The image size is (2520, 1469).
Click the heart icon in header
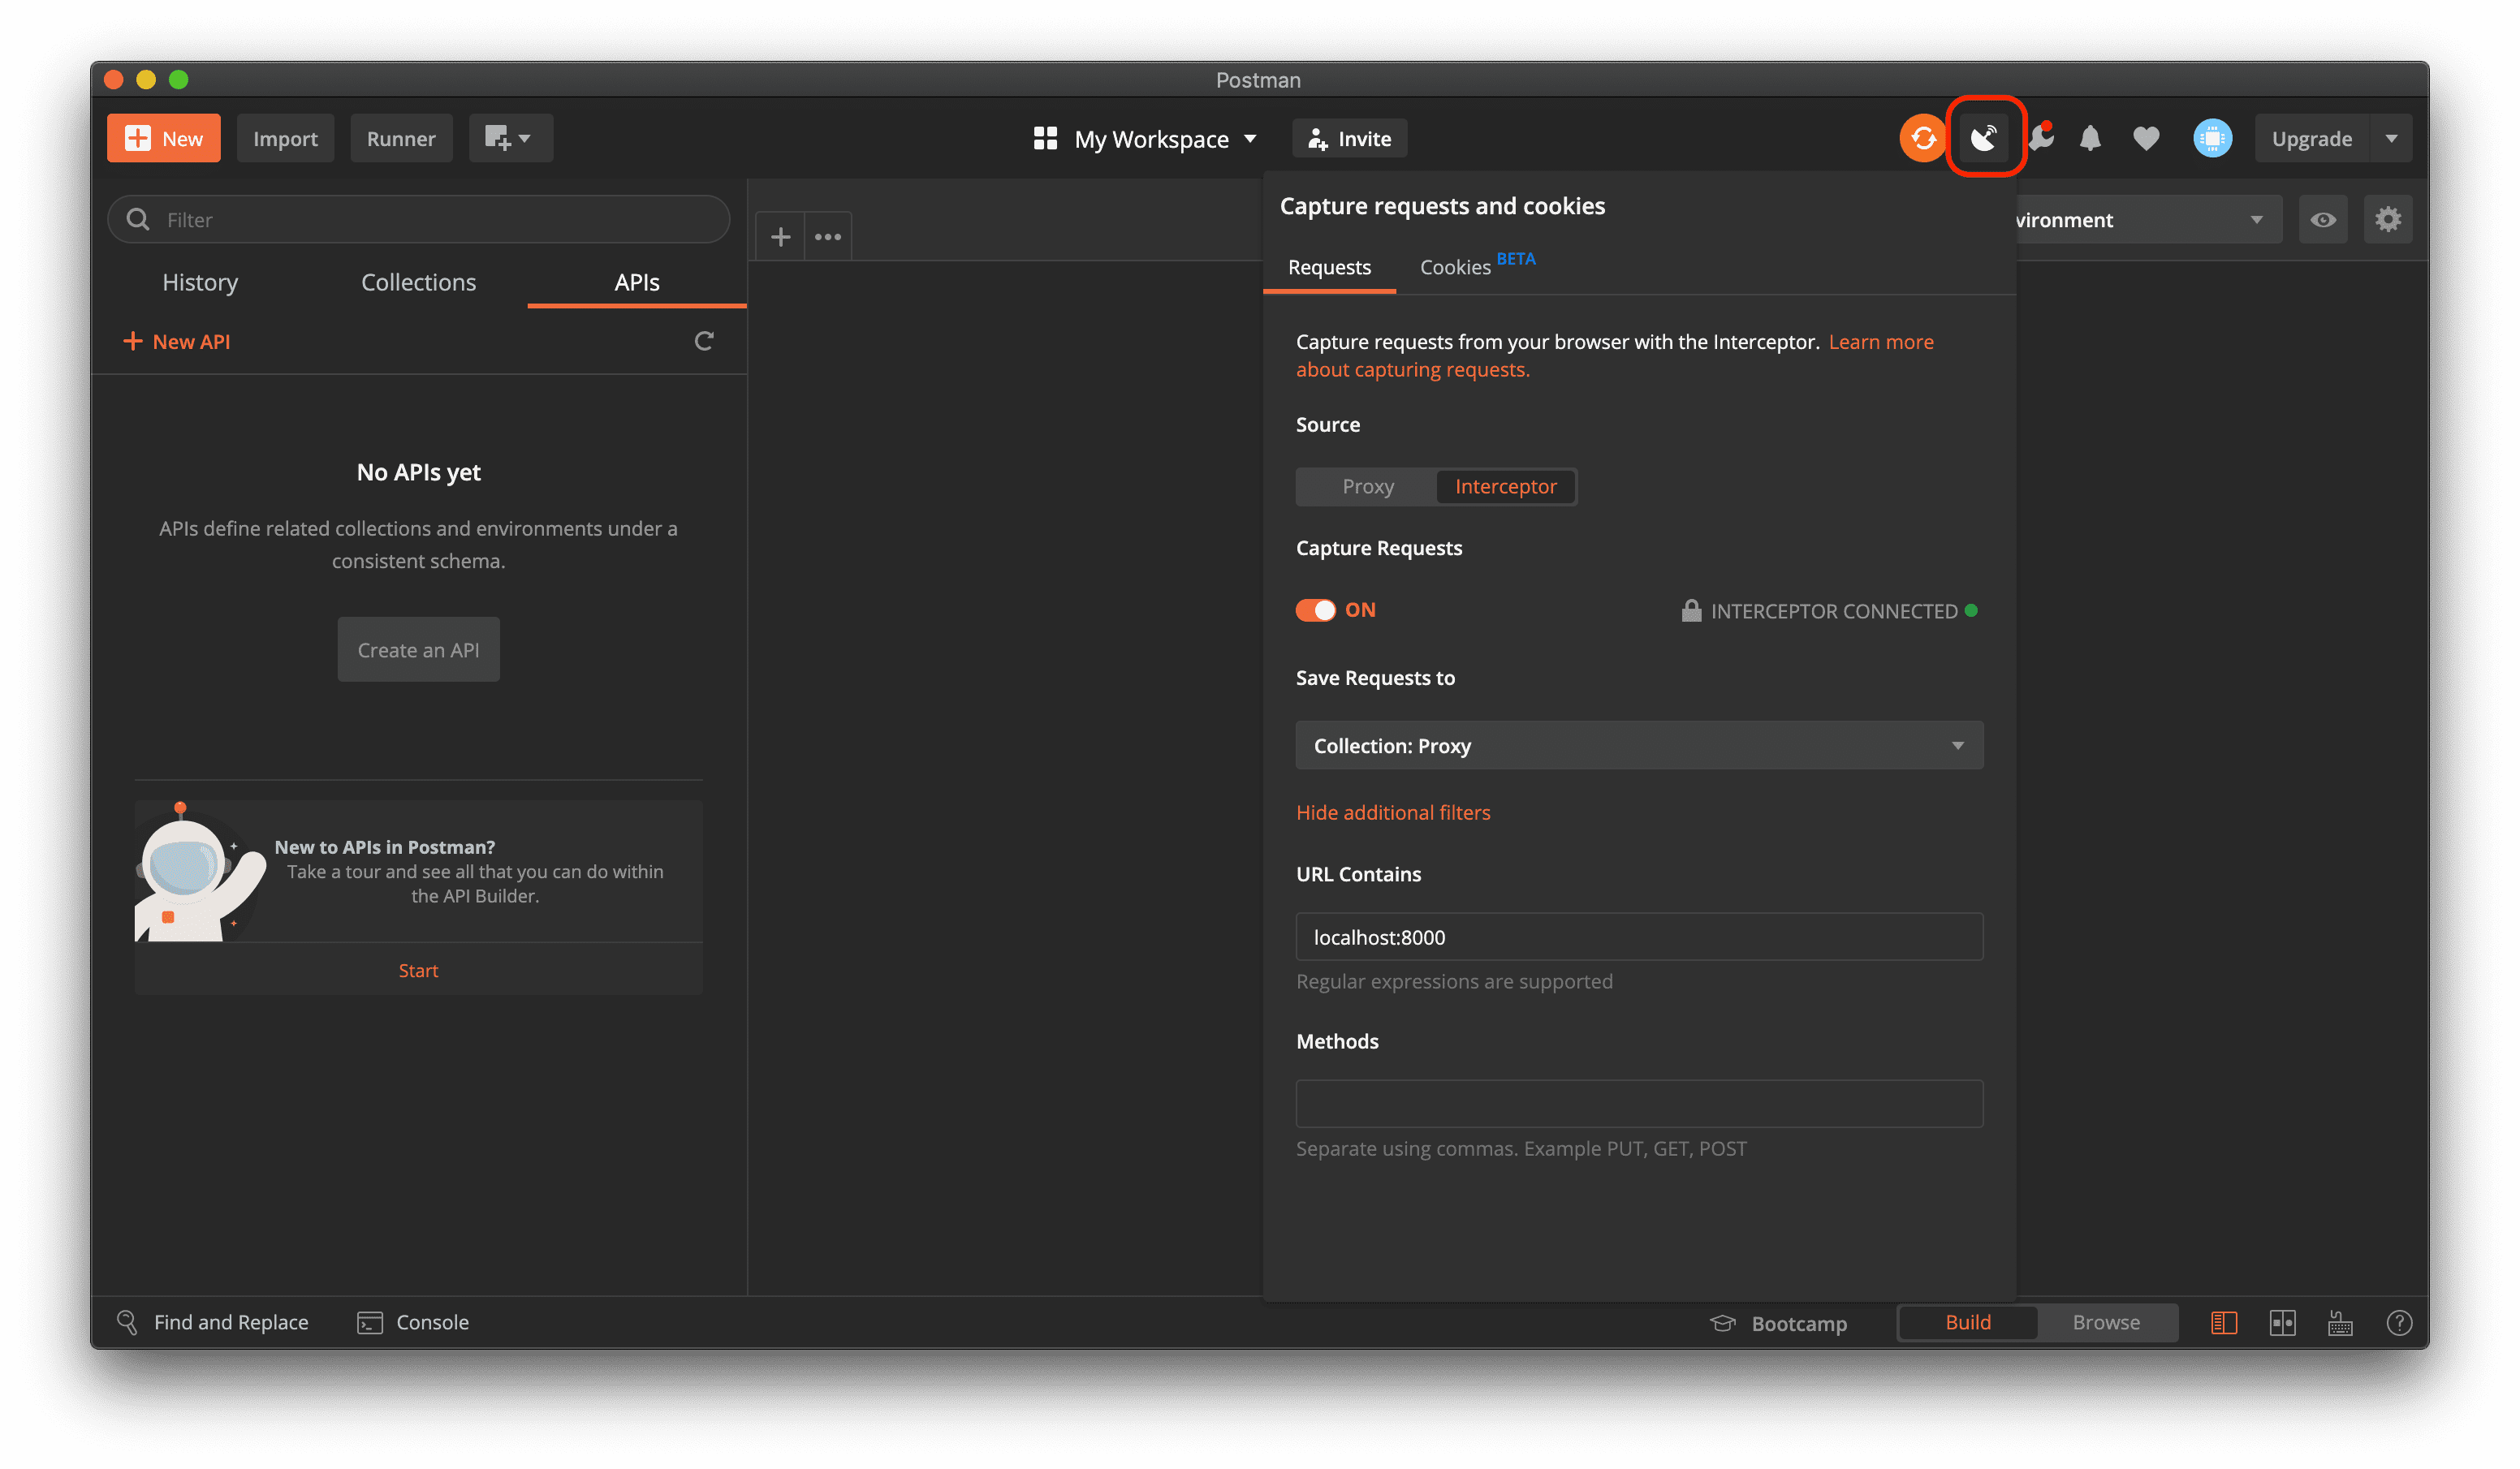tap(2146, 138)
